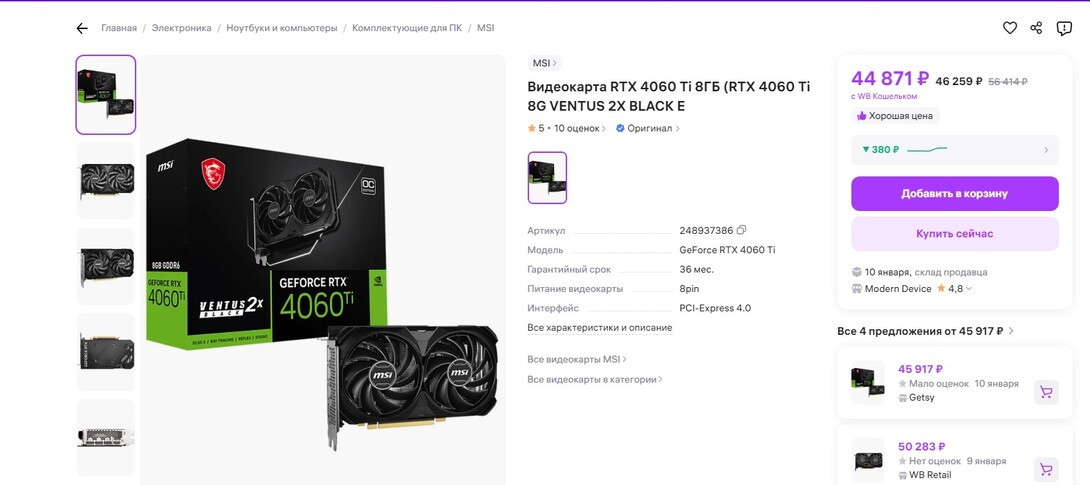The image size is (1090, 485).
Task: Add product to favorites with heart icon
Action: [x=1009, y=28]
